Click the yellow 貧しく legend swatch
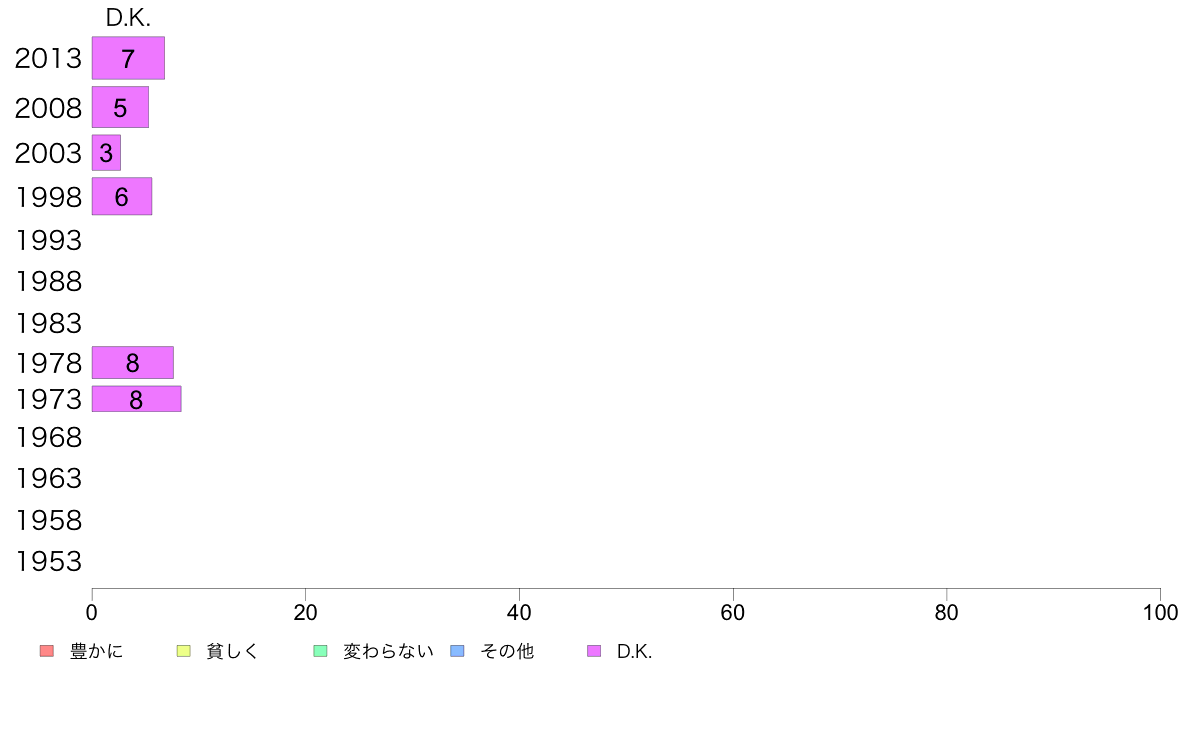The image size is (1188, 736). 183,651
